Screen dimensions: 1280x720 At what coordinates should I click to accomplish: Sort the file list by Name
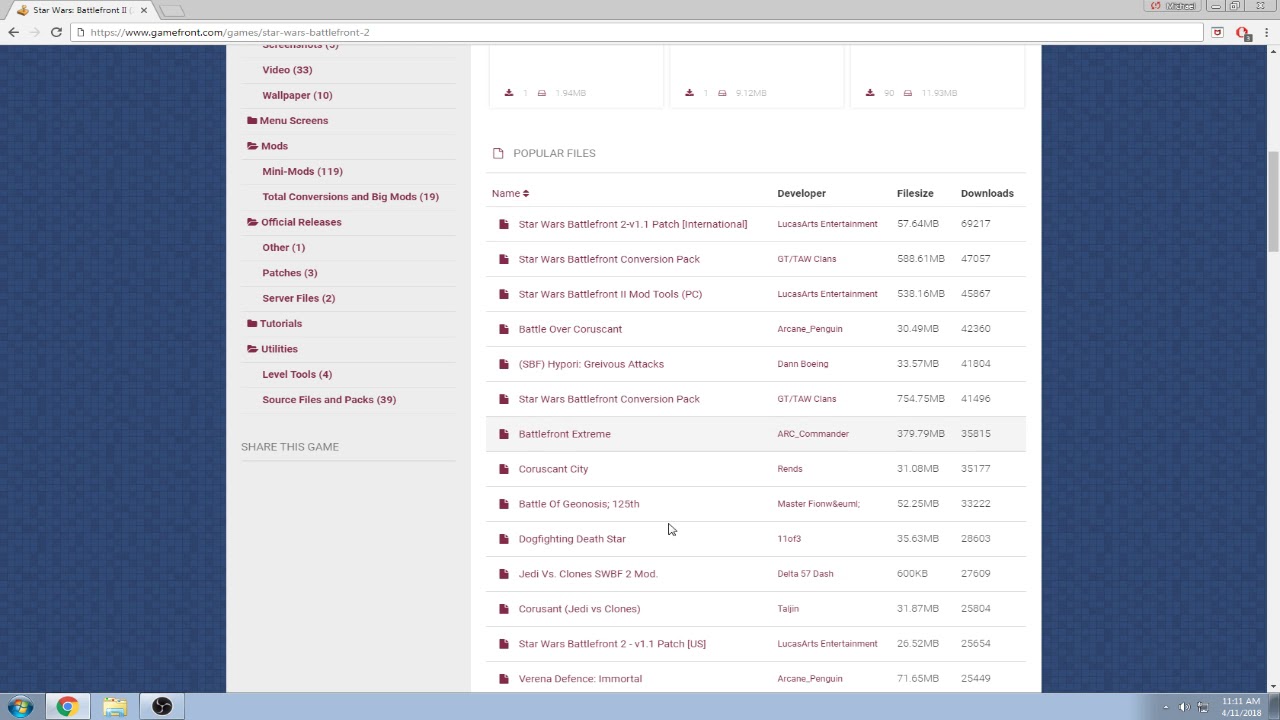[510, 193]
